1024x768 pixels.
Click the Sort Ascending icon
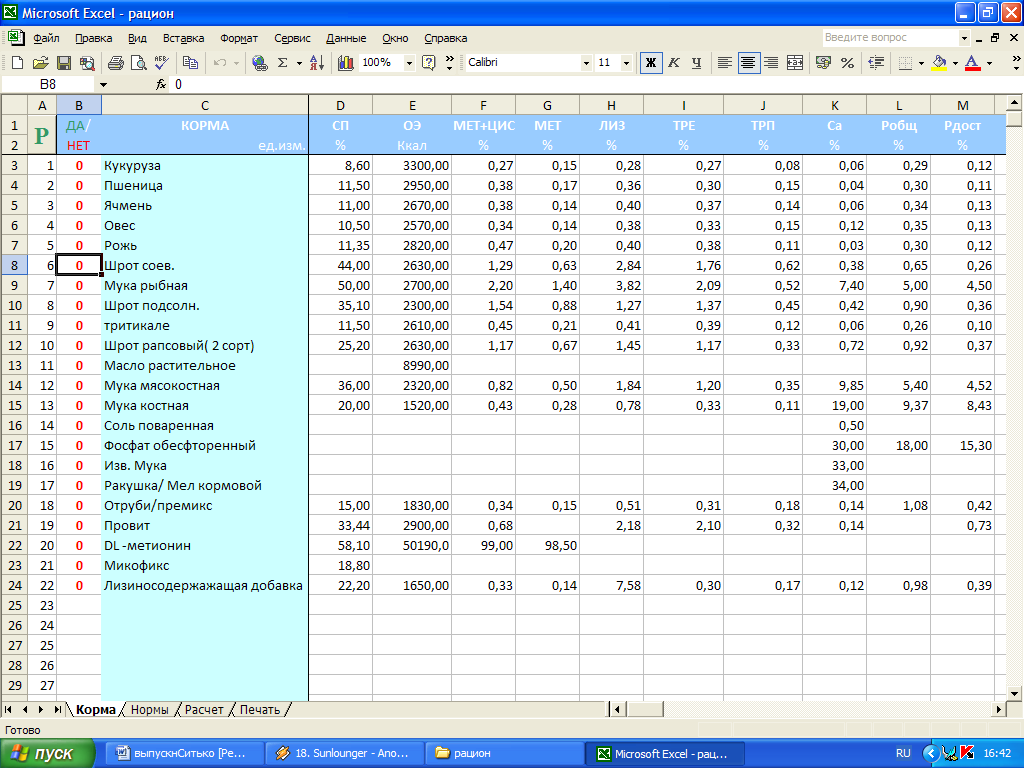(317, 63)
